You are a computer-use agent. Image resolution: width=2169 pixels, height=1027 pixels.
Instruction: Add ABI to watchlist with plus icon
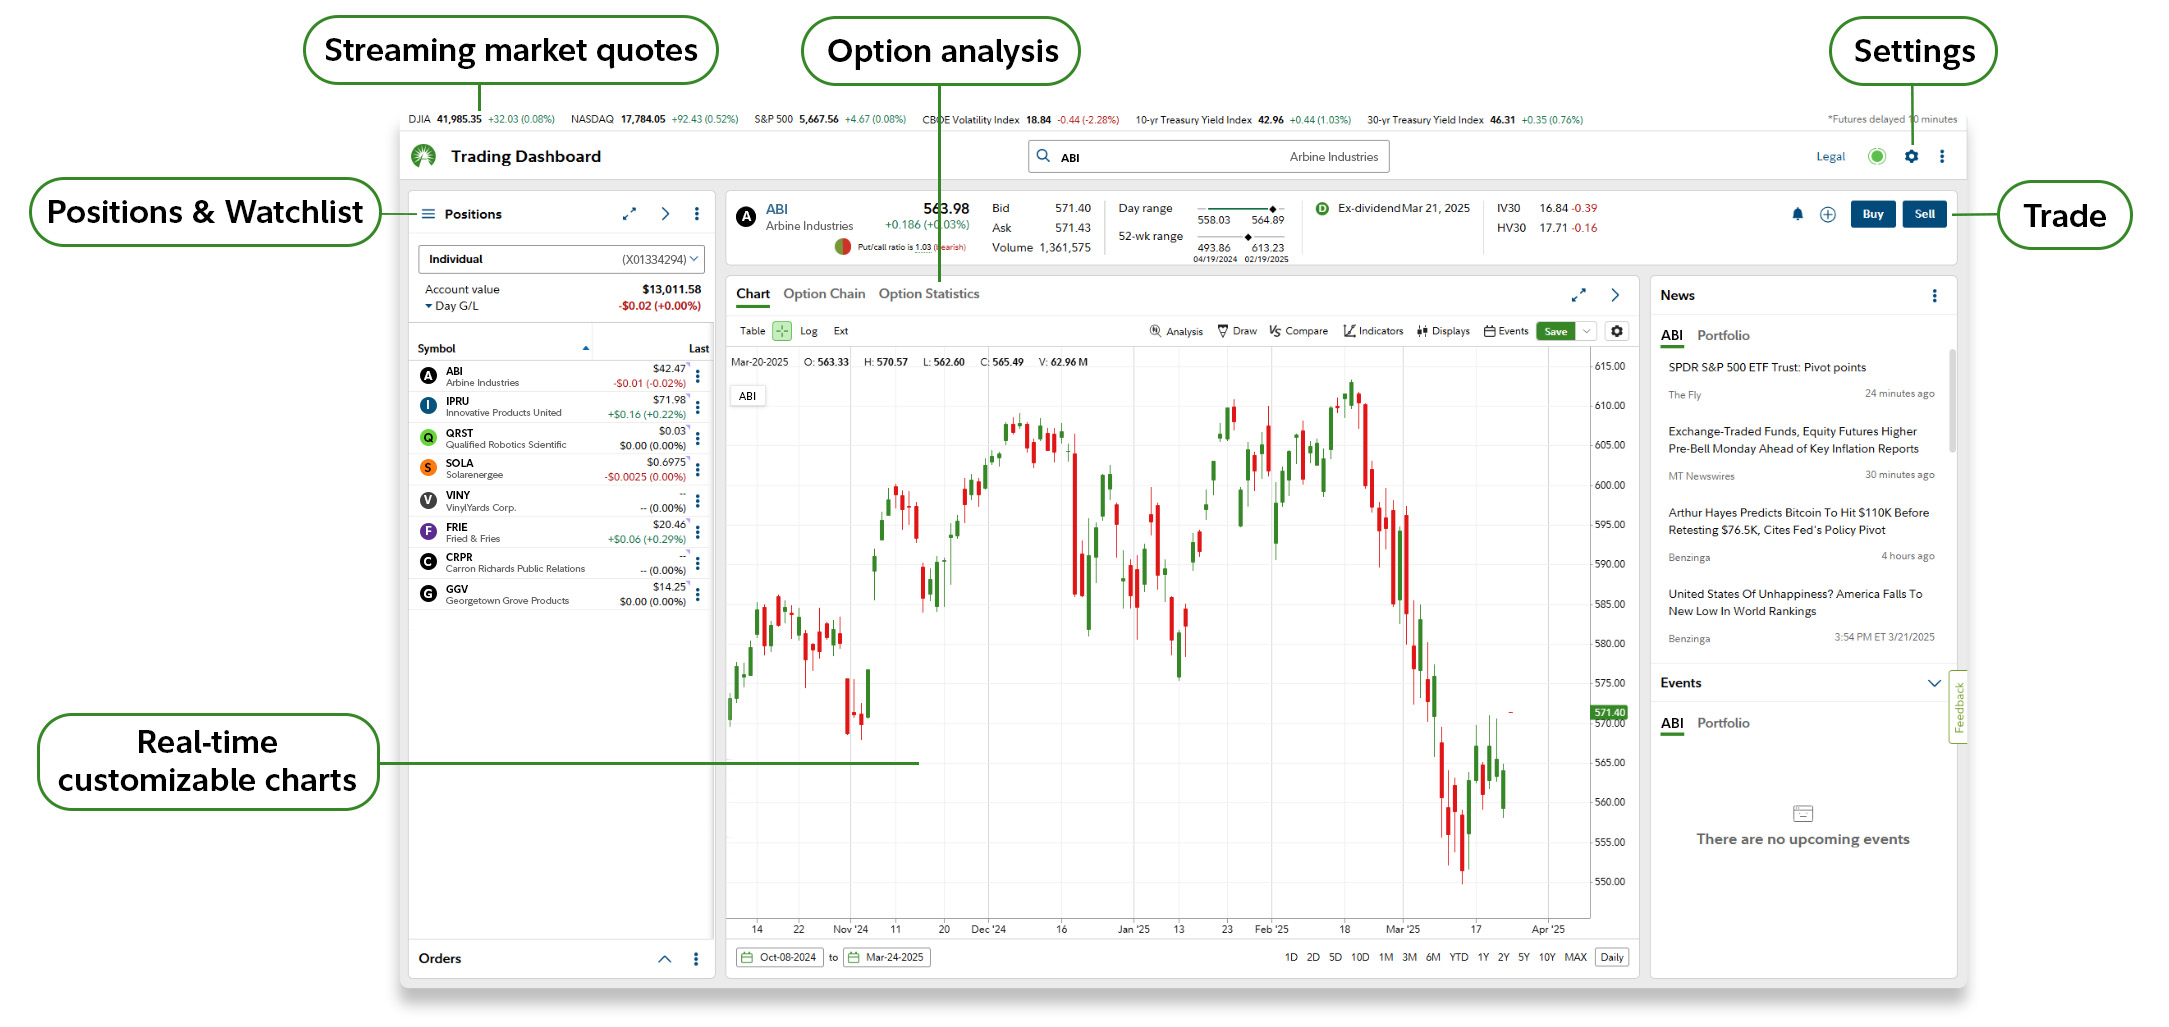tap(1827, 214)
